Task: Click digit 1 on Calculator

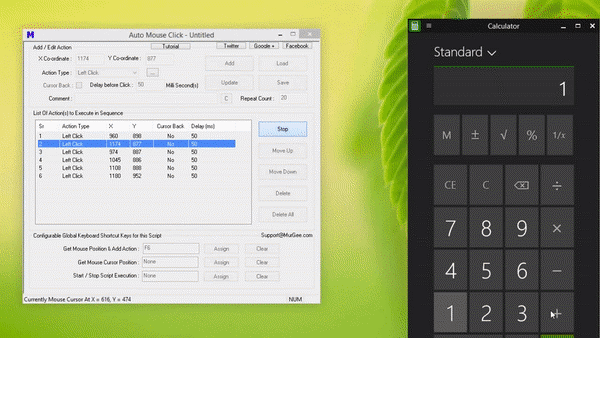Action: (x=450, y=313)
